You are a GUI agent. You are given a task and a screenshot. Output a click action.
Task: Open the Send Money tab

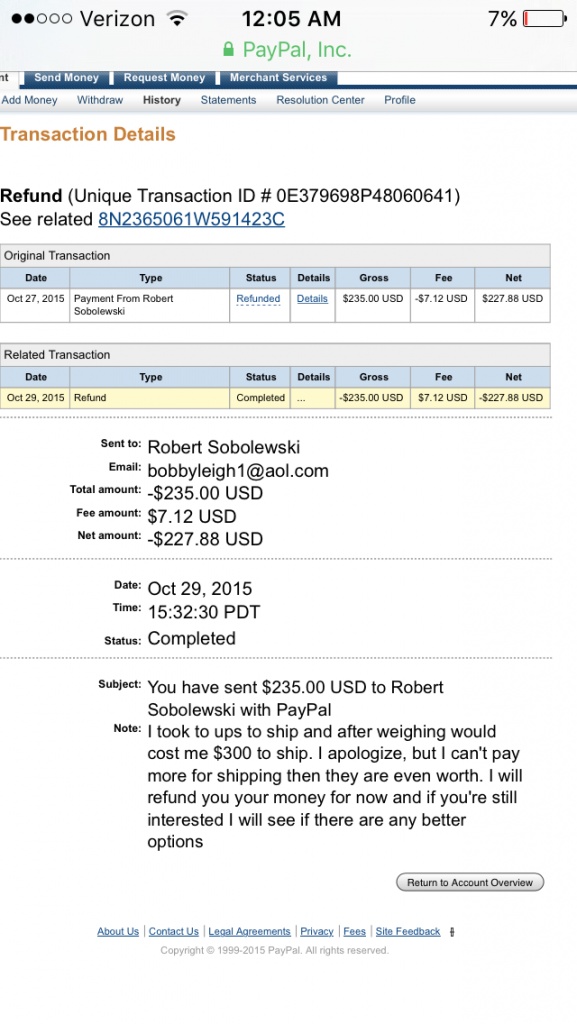click(66, 78)
